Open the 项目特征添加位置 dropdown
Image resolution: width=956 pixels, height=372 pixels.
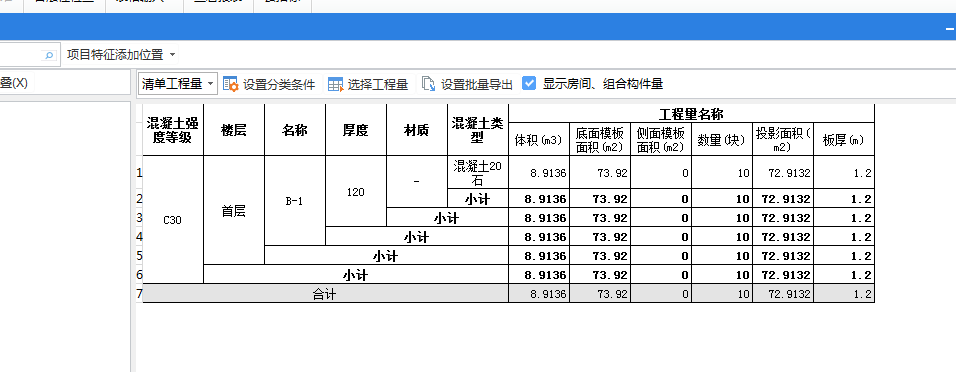(121, 55)
